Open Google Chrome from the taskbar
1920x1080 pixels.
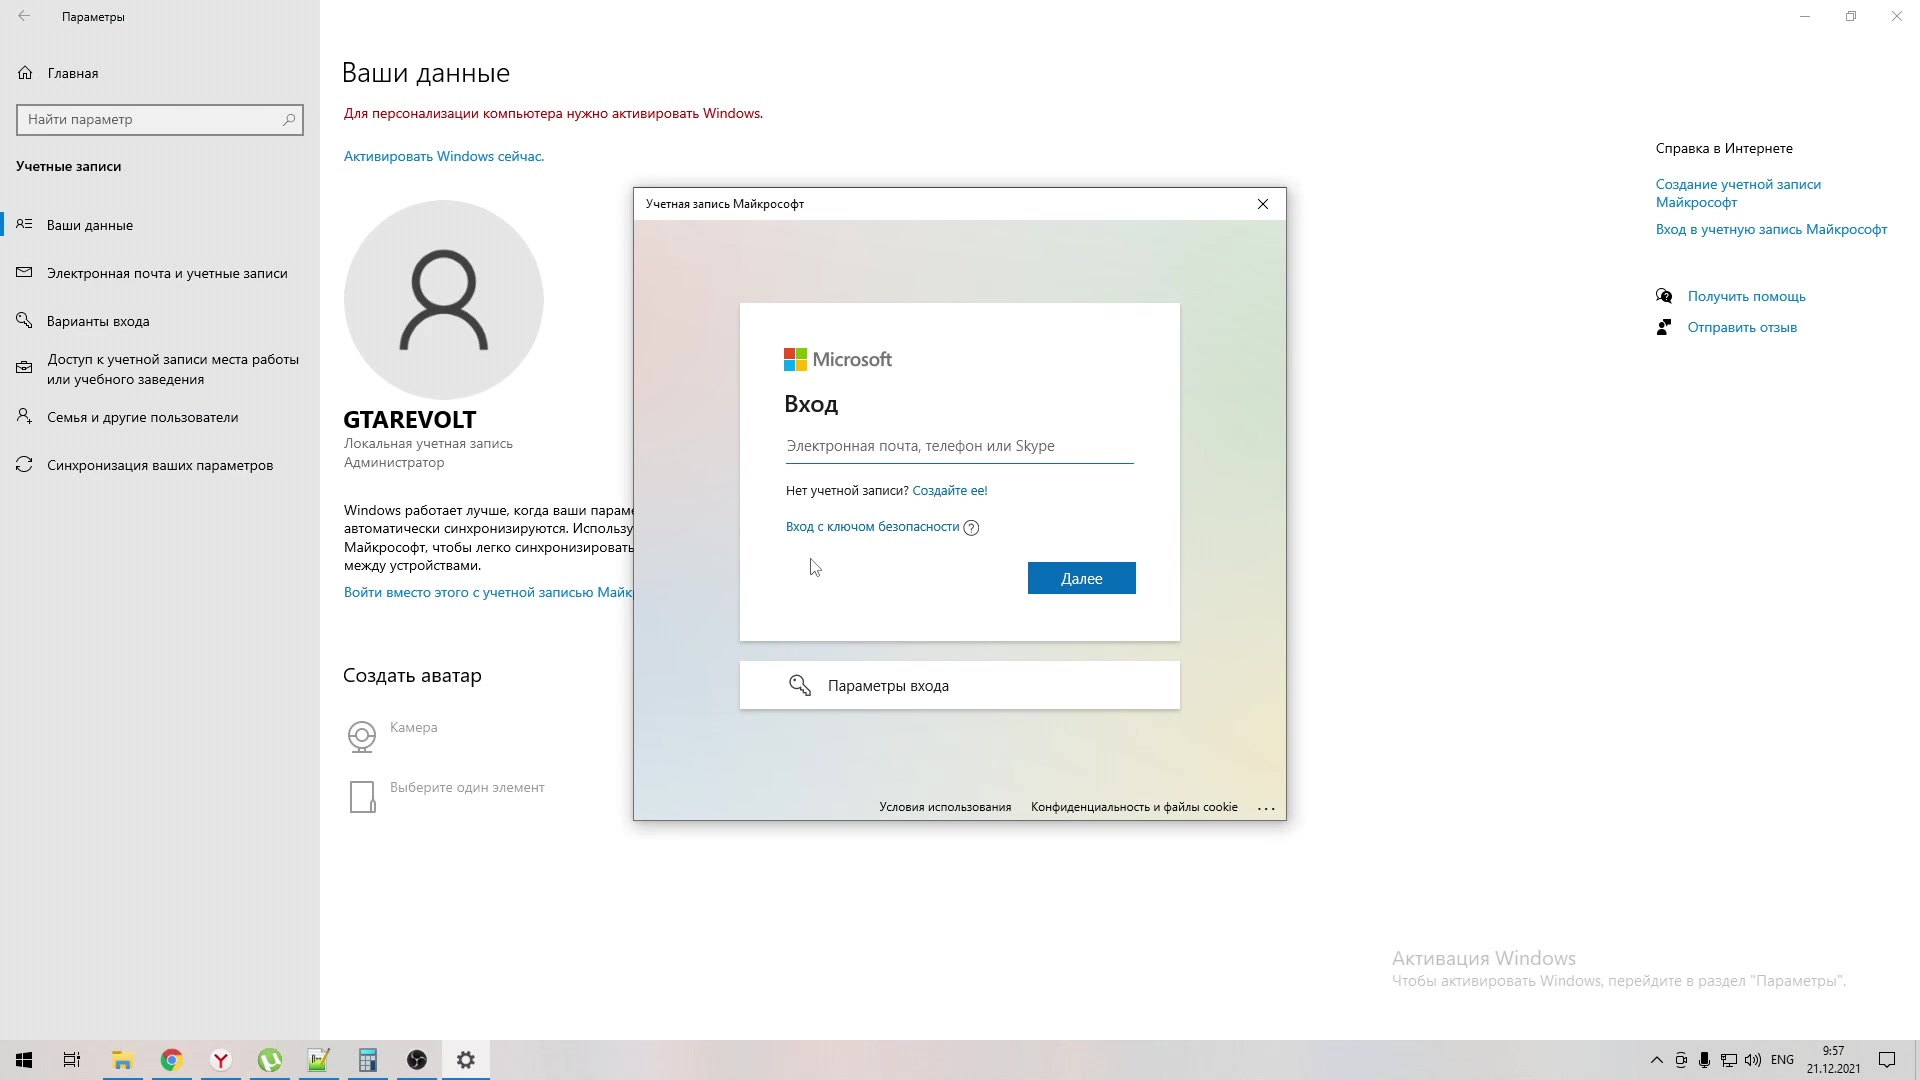point(171,1060)
